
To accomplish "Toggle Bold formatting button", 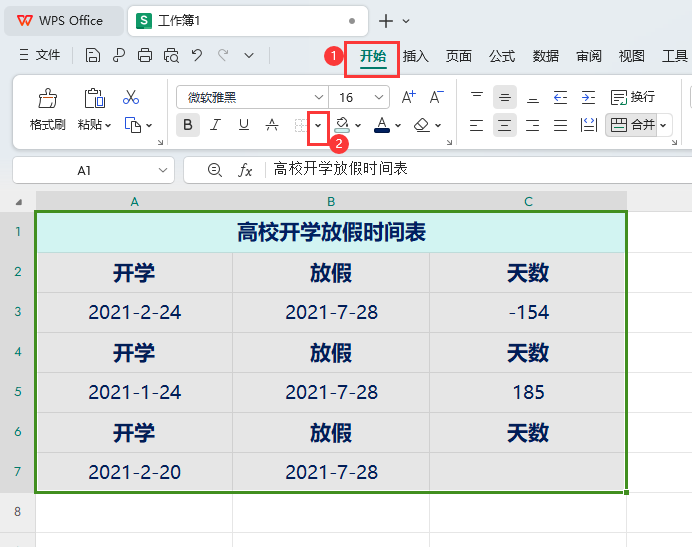I will 188,125.
